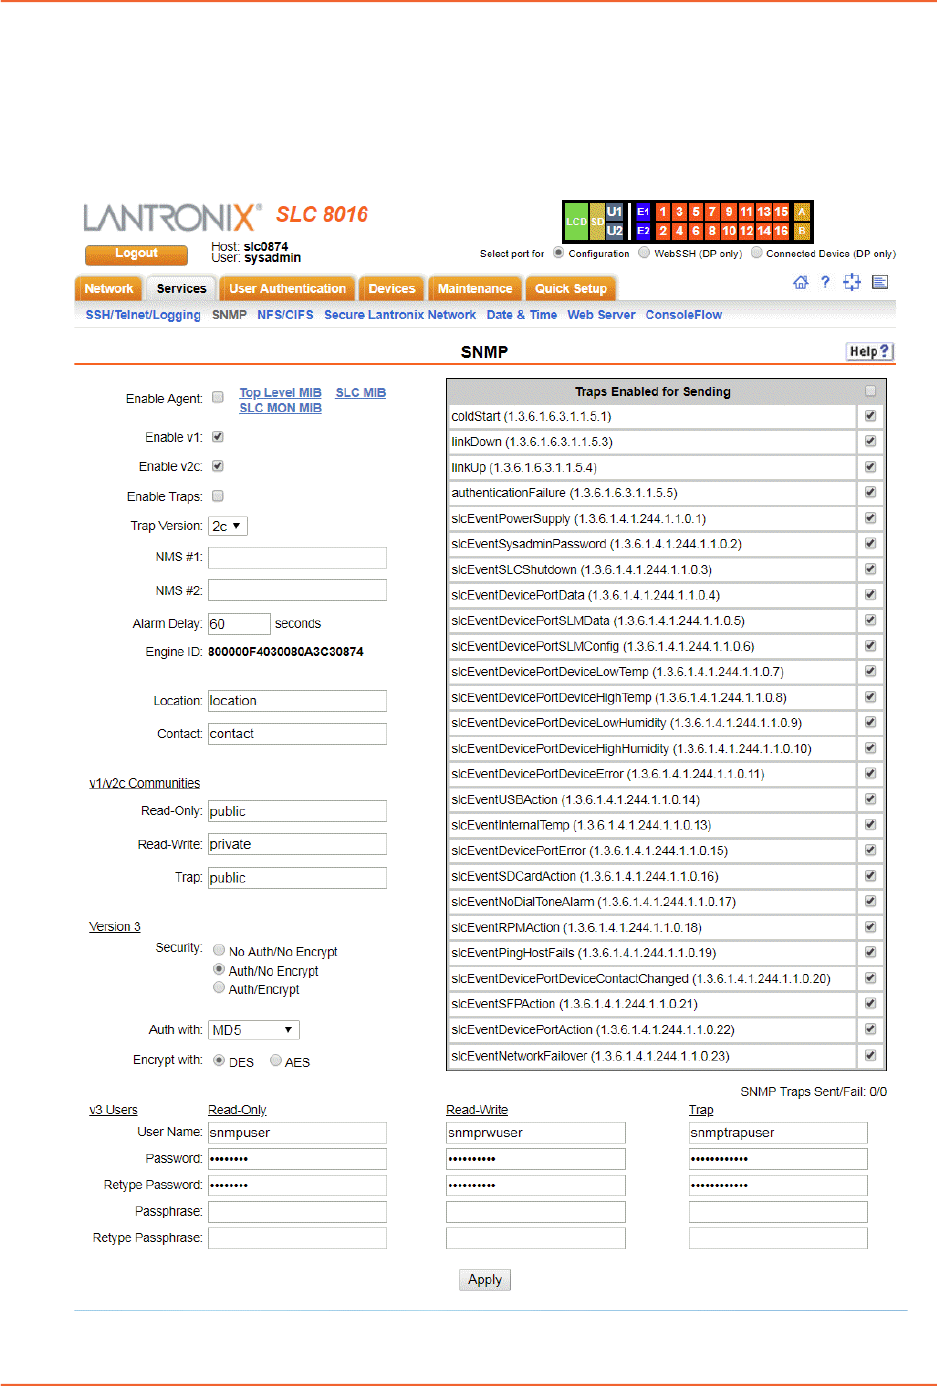
Task: Select the U1 USB port block
Action: click(x=614, y=212)
